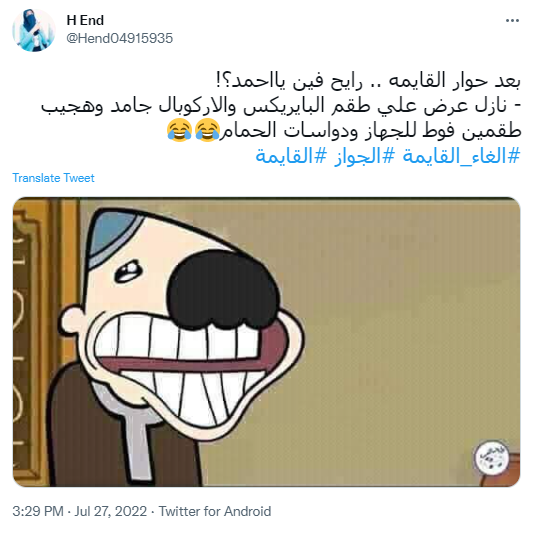Open the three-dot more options menu

pyautogui.click(x=512, y=21)
